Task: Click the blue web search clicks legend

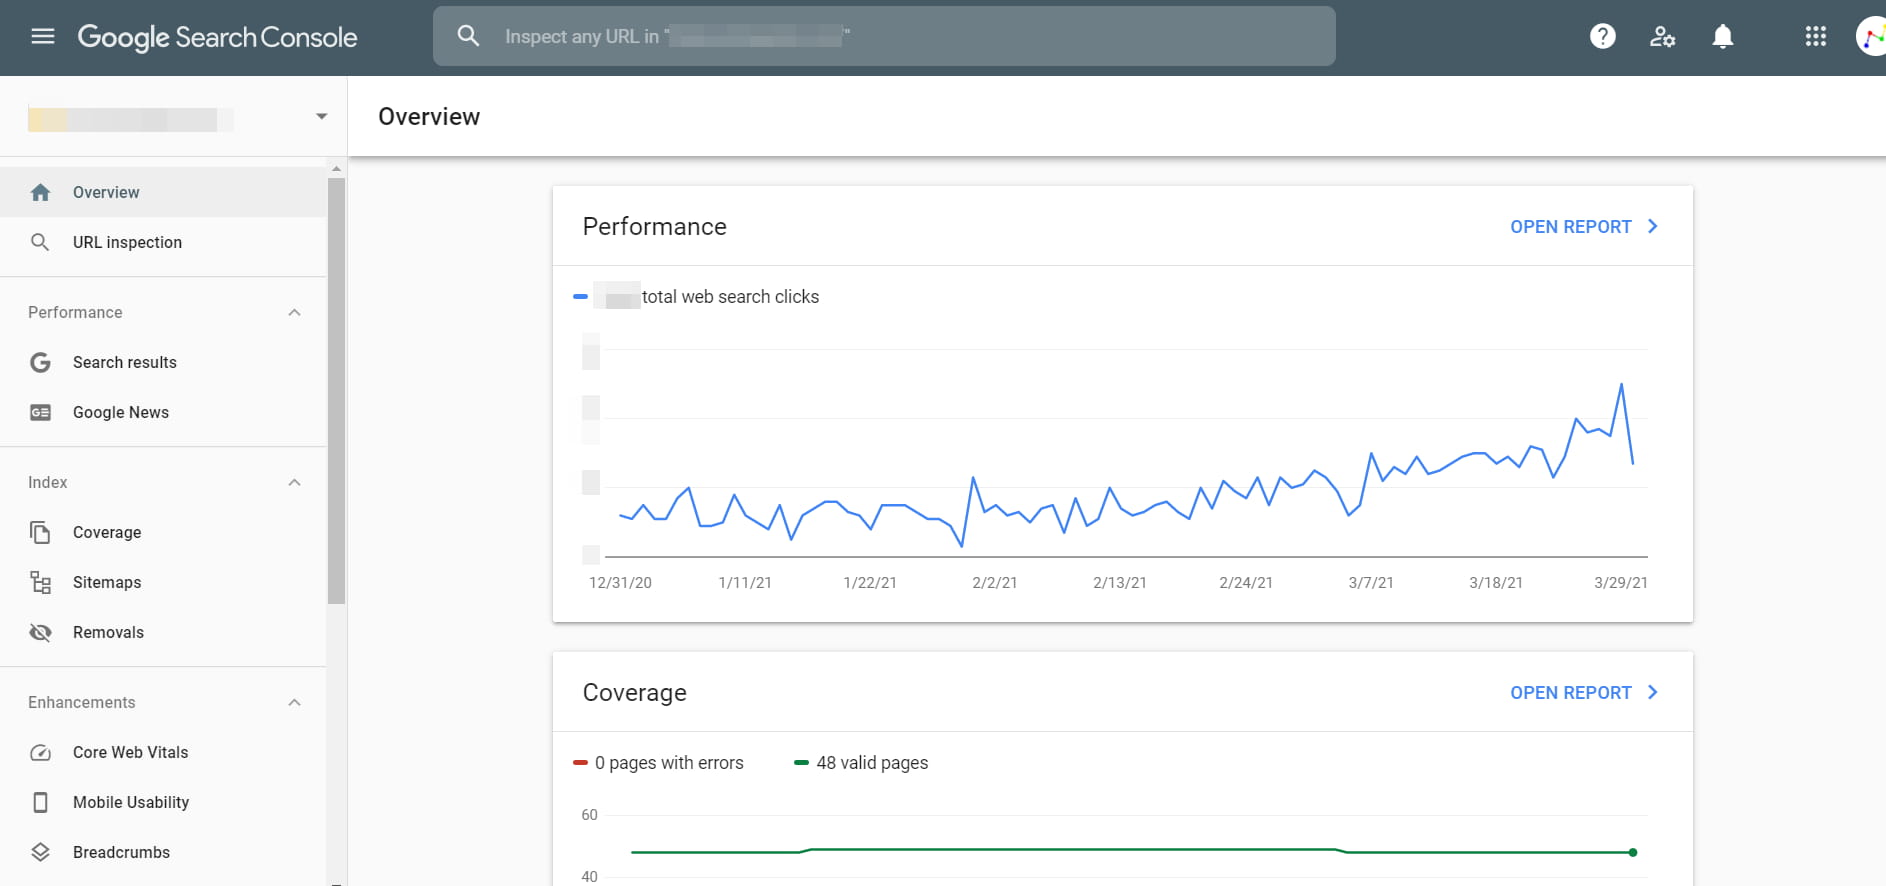Action: click(x=580, y=297)
